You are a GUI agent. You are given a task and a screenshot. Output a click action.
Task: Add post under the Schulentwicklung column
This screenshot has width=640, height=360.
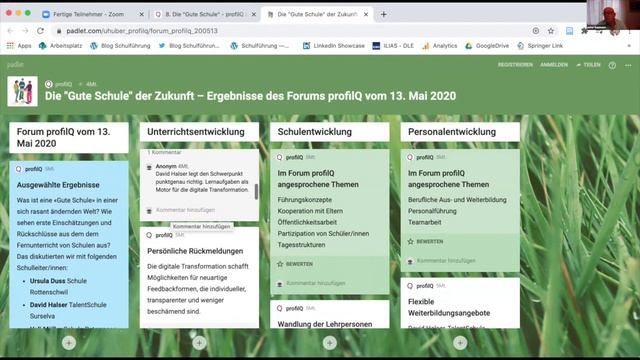coord(330,343)
